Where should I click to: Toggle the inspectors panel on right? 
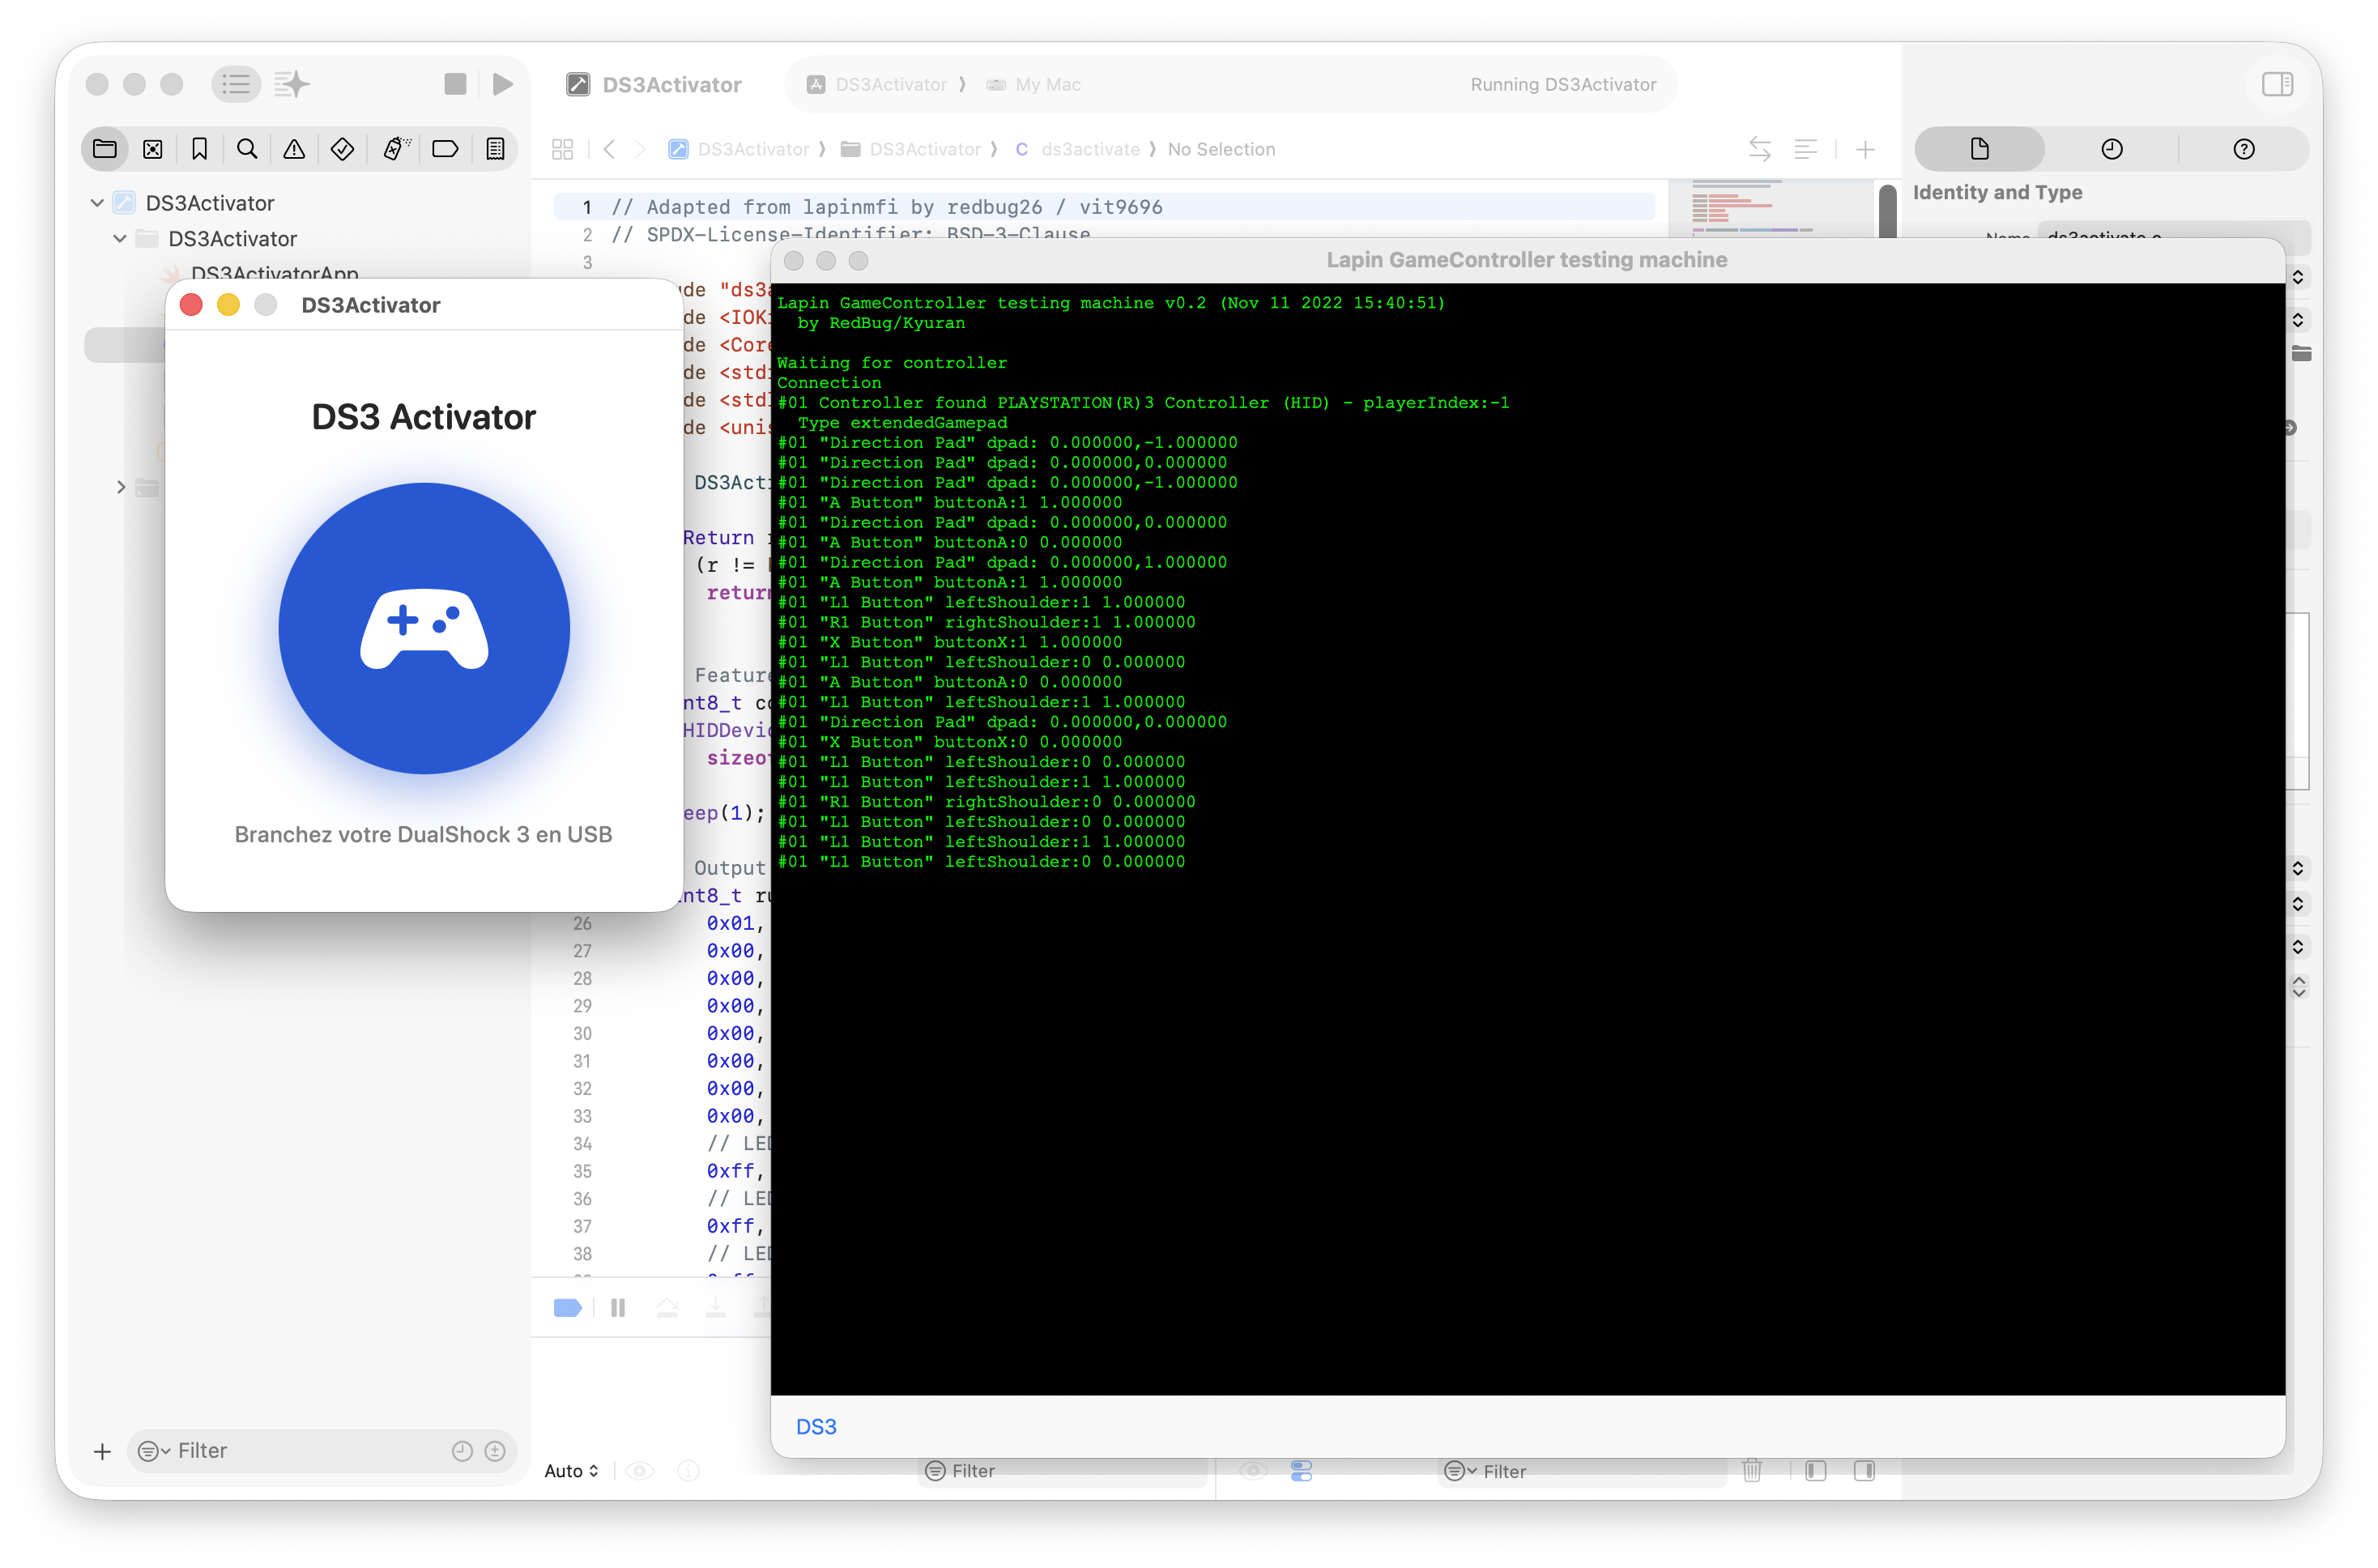(2277, 84)
